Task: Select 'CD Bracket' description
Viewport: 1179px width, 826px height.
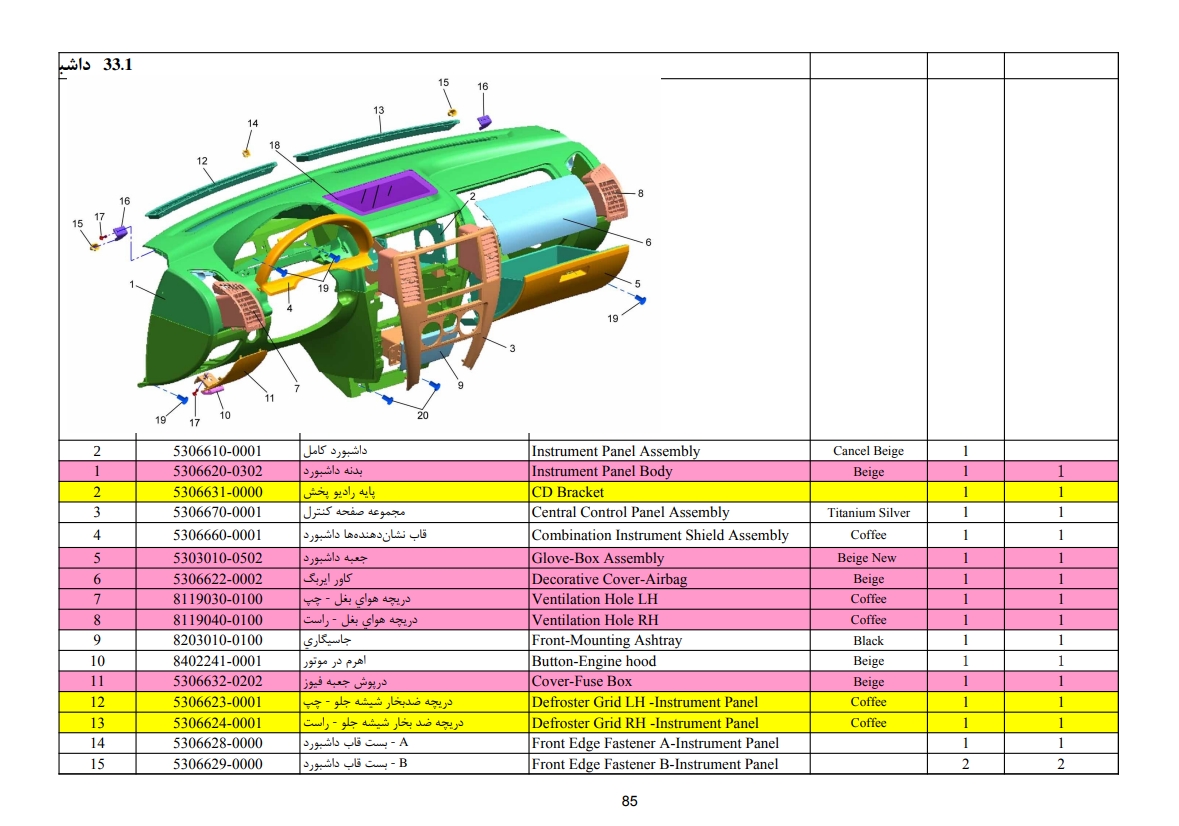Action: pyautogui.click(x=568, y=492)
